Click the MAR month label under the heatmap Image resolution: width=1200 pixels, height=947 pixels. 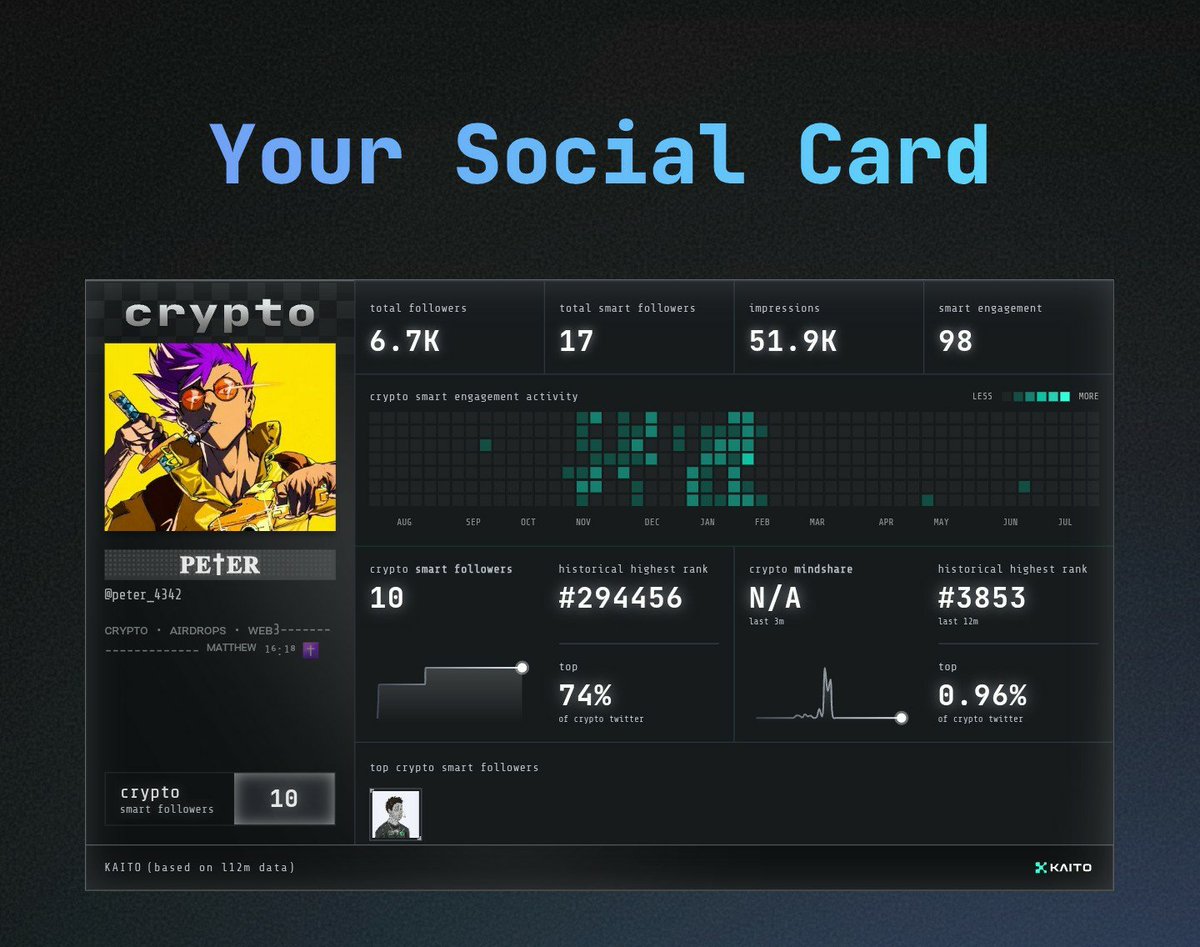pos(817,522)
